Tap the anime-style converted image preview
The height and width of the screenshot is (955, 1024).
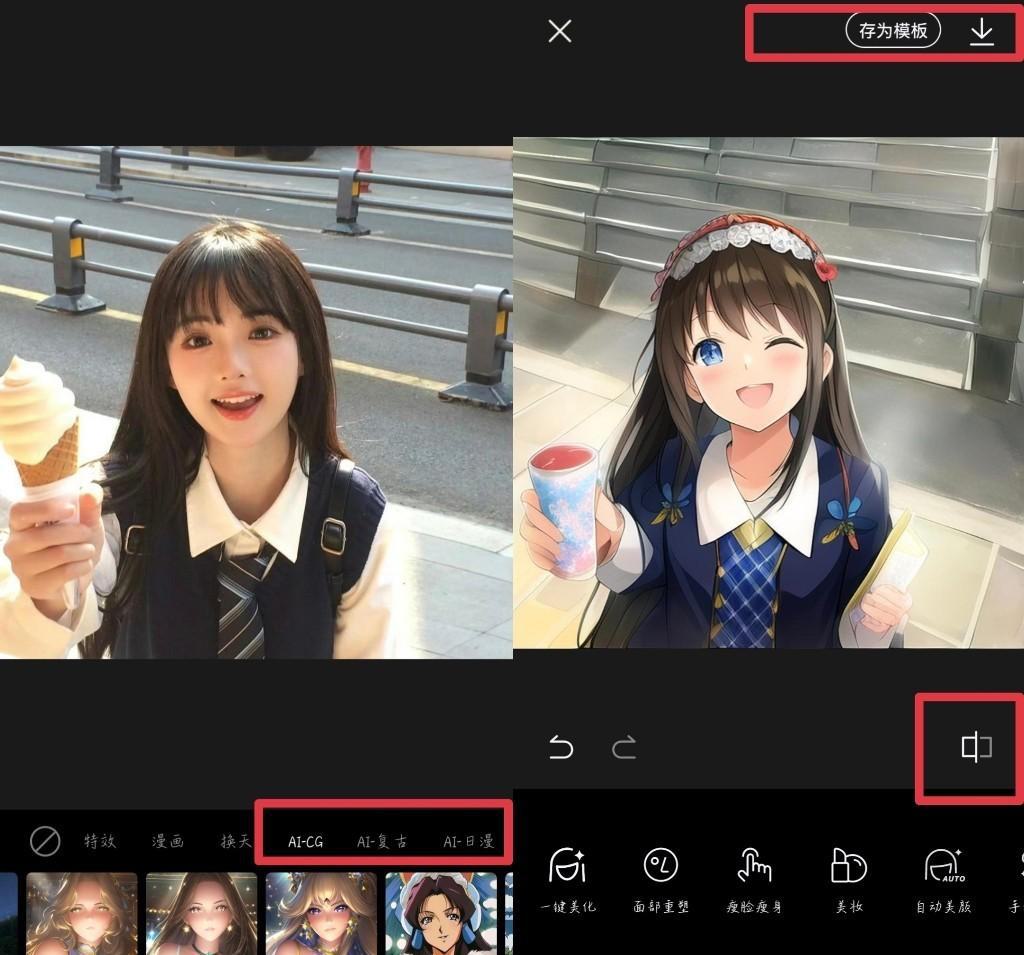[x=769, y=393]
